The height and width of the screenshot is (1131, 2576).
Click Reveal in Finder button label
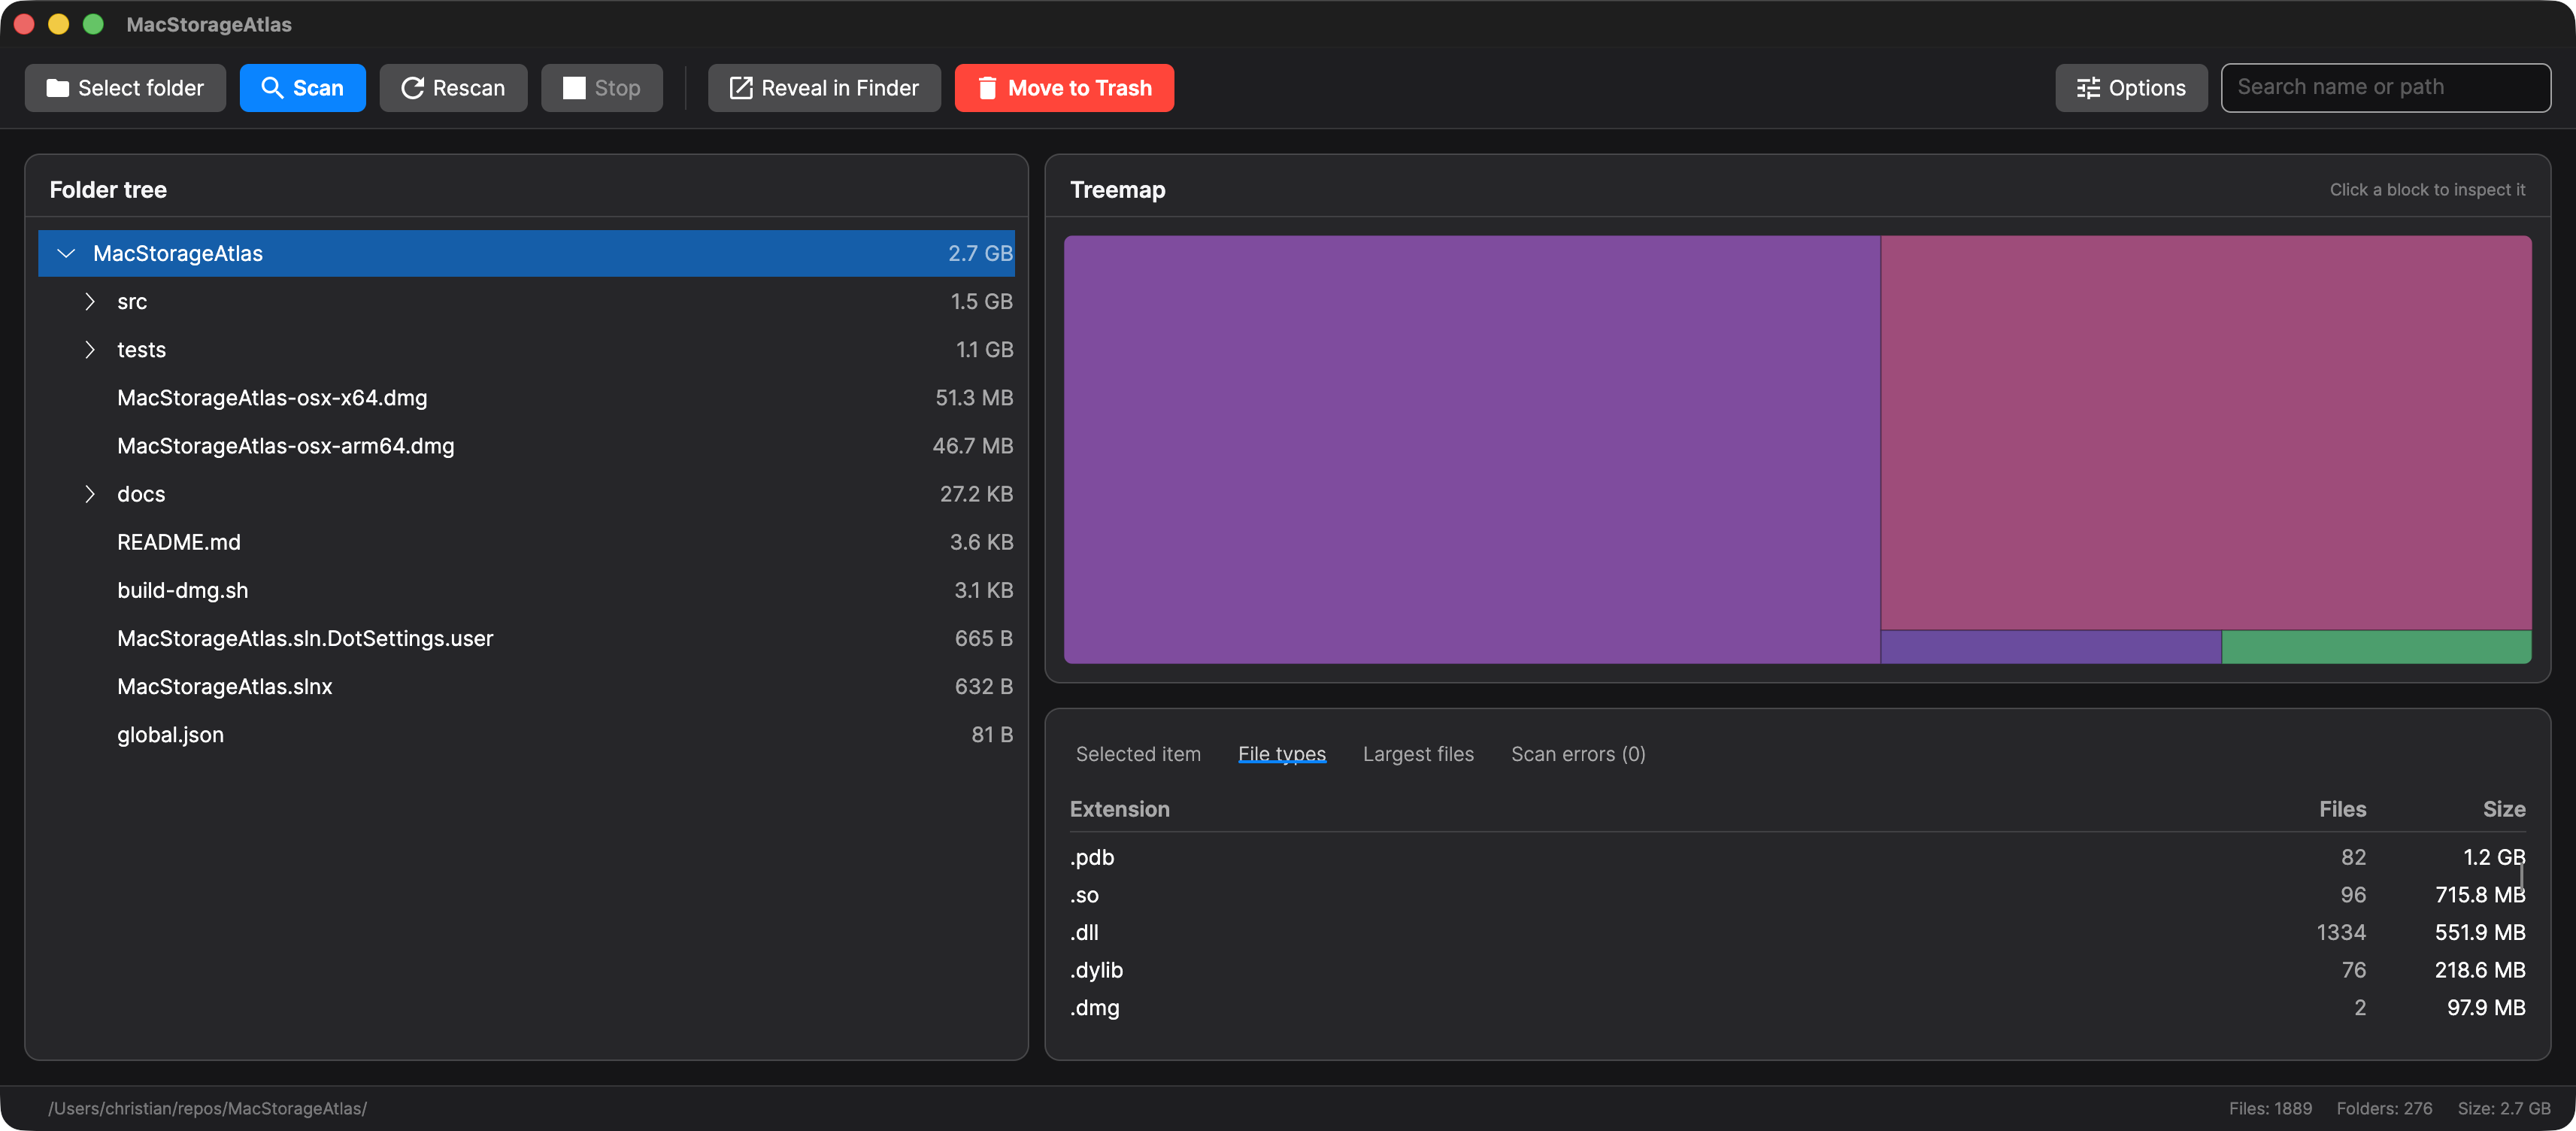coord(840,88)
